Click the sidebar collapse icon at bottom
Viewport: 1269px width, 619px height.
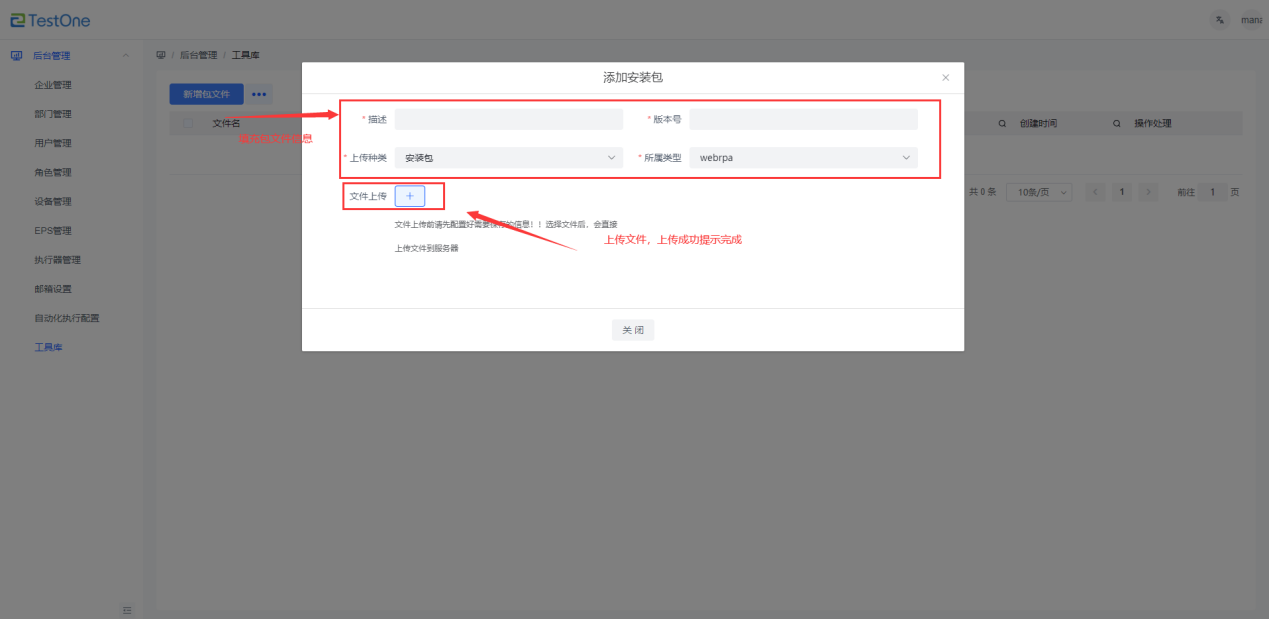coord(127,609)
